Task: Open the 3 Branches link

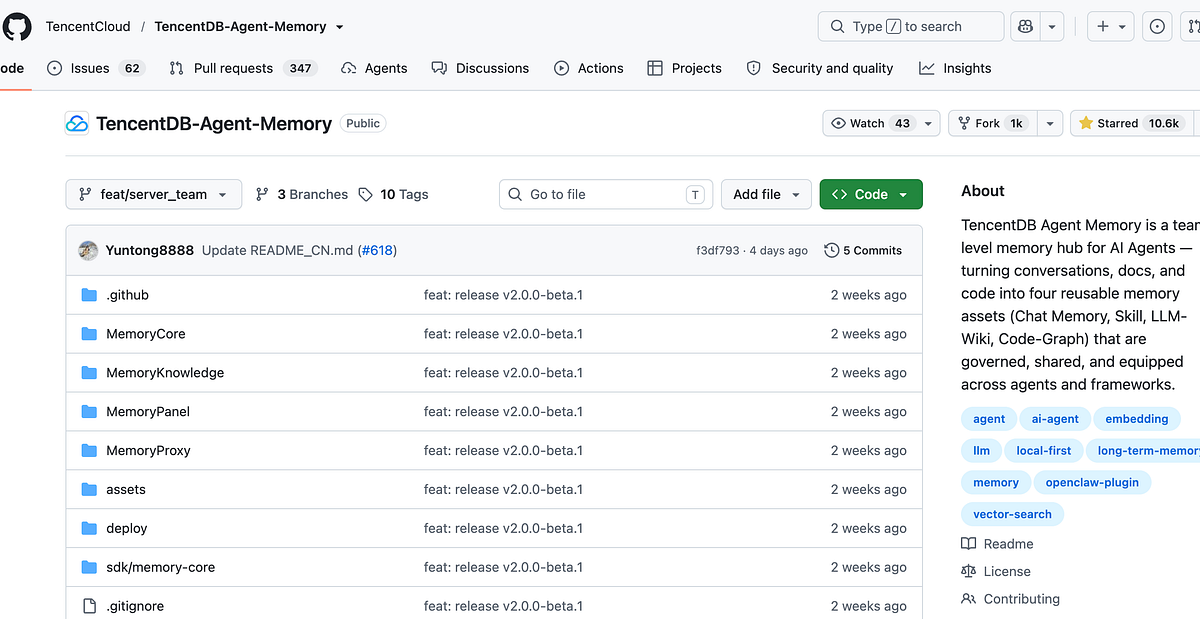Action: [302, 195]
